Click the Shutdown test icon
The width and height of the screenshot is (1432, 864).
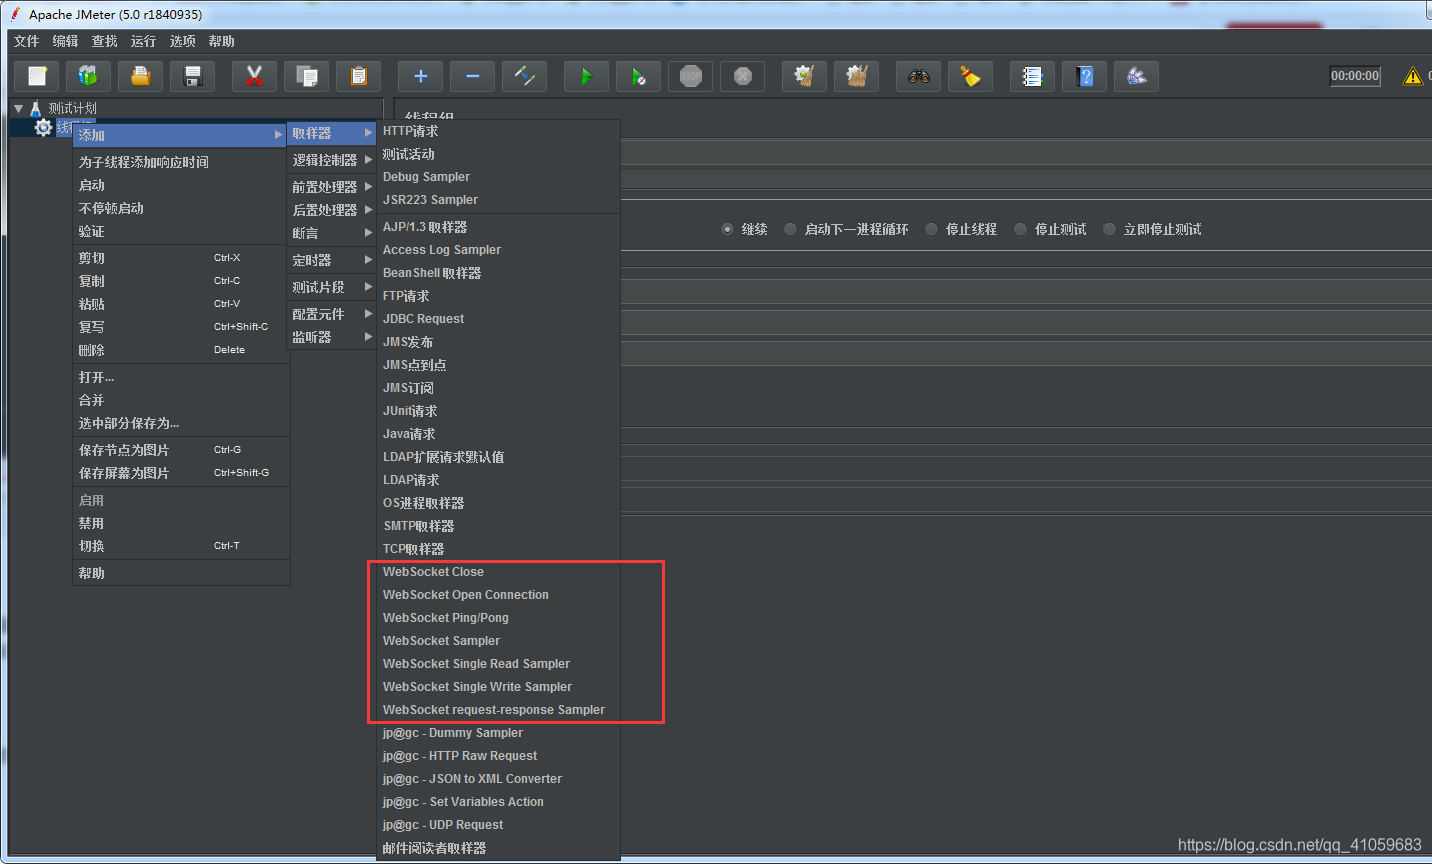[743, 76]
